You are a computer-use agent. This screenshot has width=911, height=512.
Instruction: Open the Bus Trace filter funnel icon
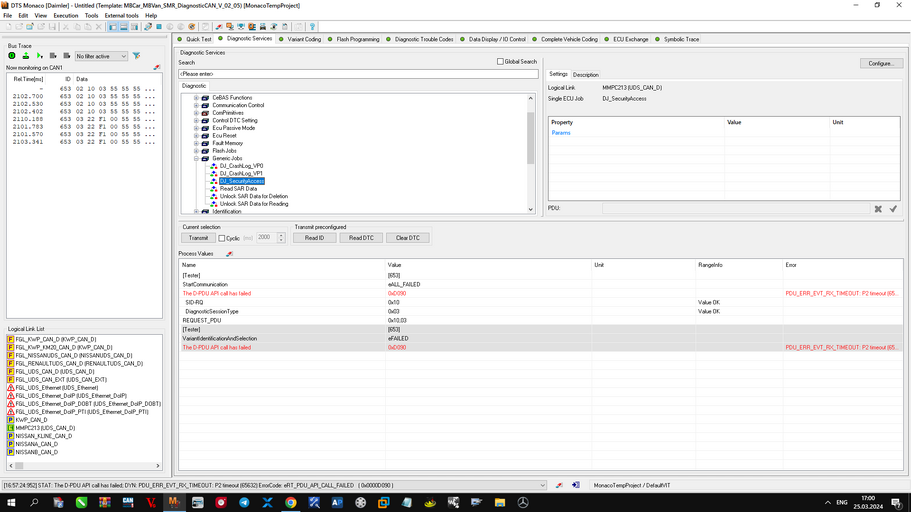tap(137, 56)
